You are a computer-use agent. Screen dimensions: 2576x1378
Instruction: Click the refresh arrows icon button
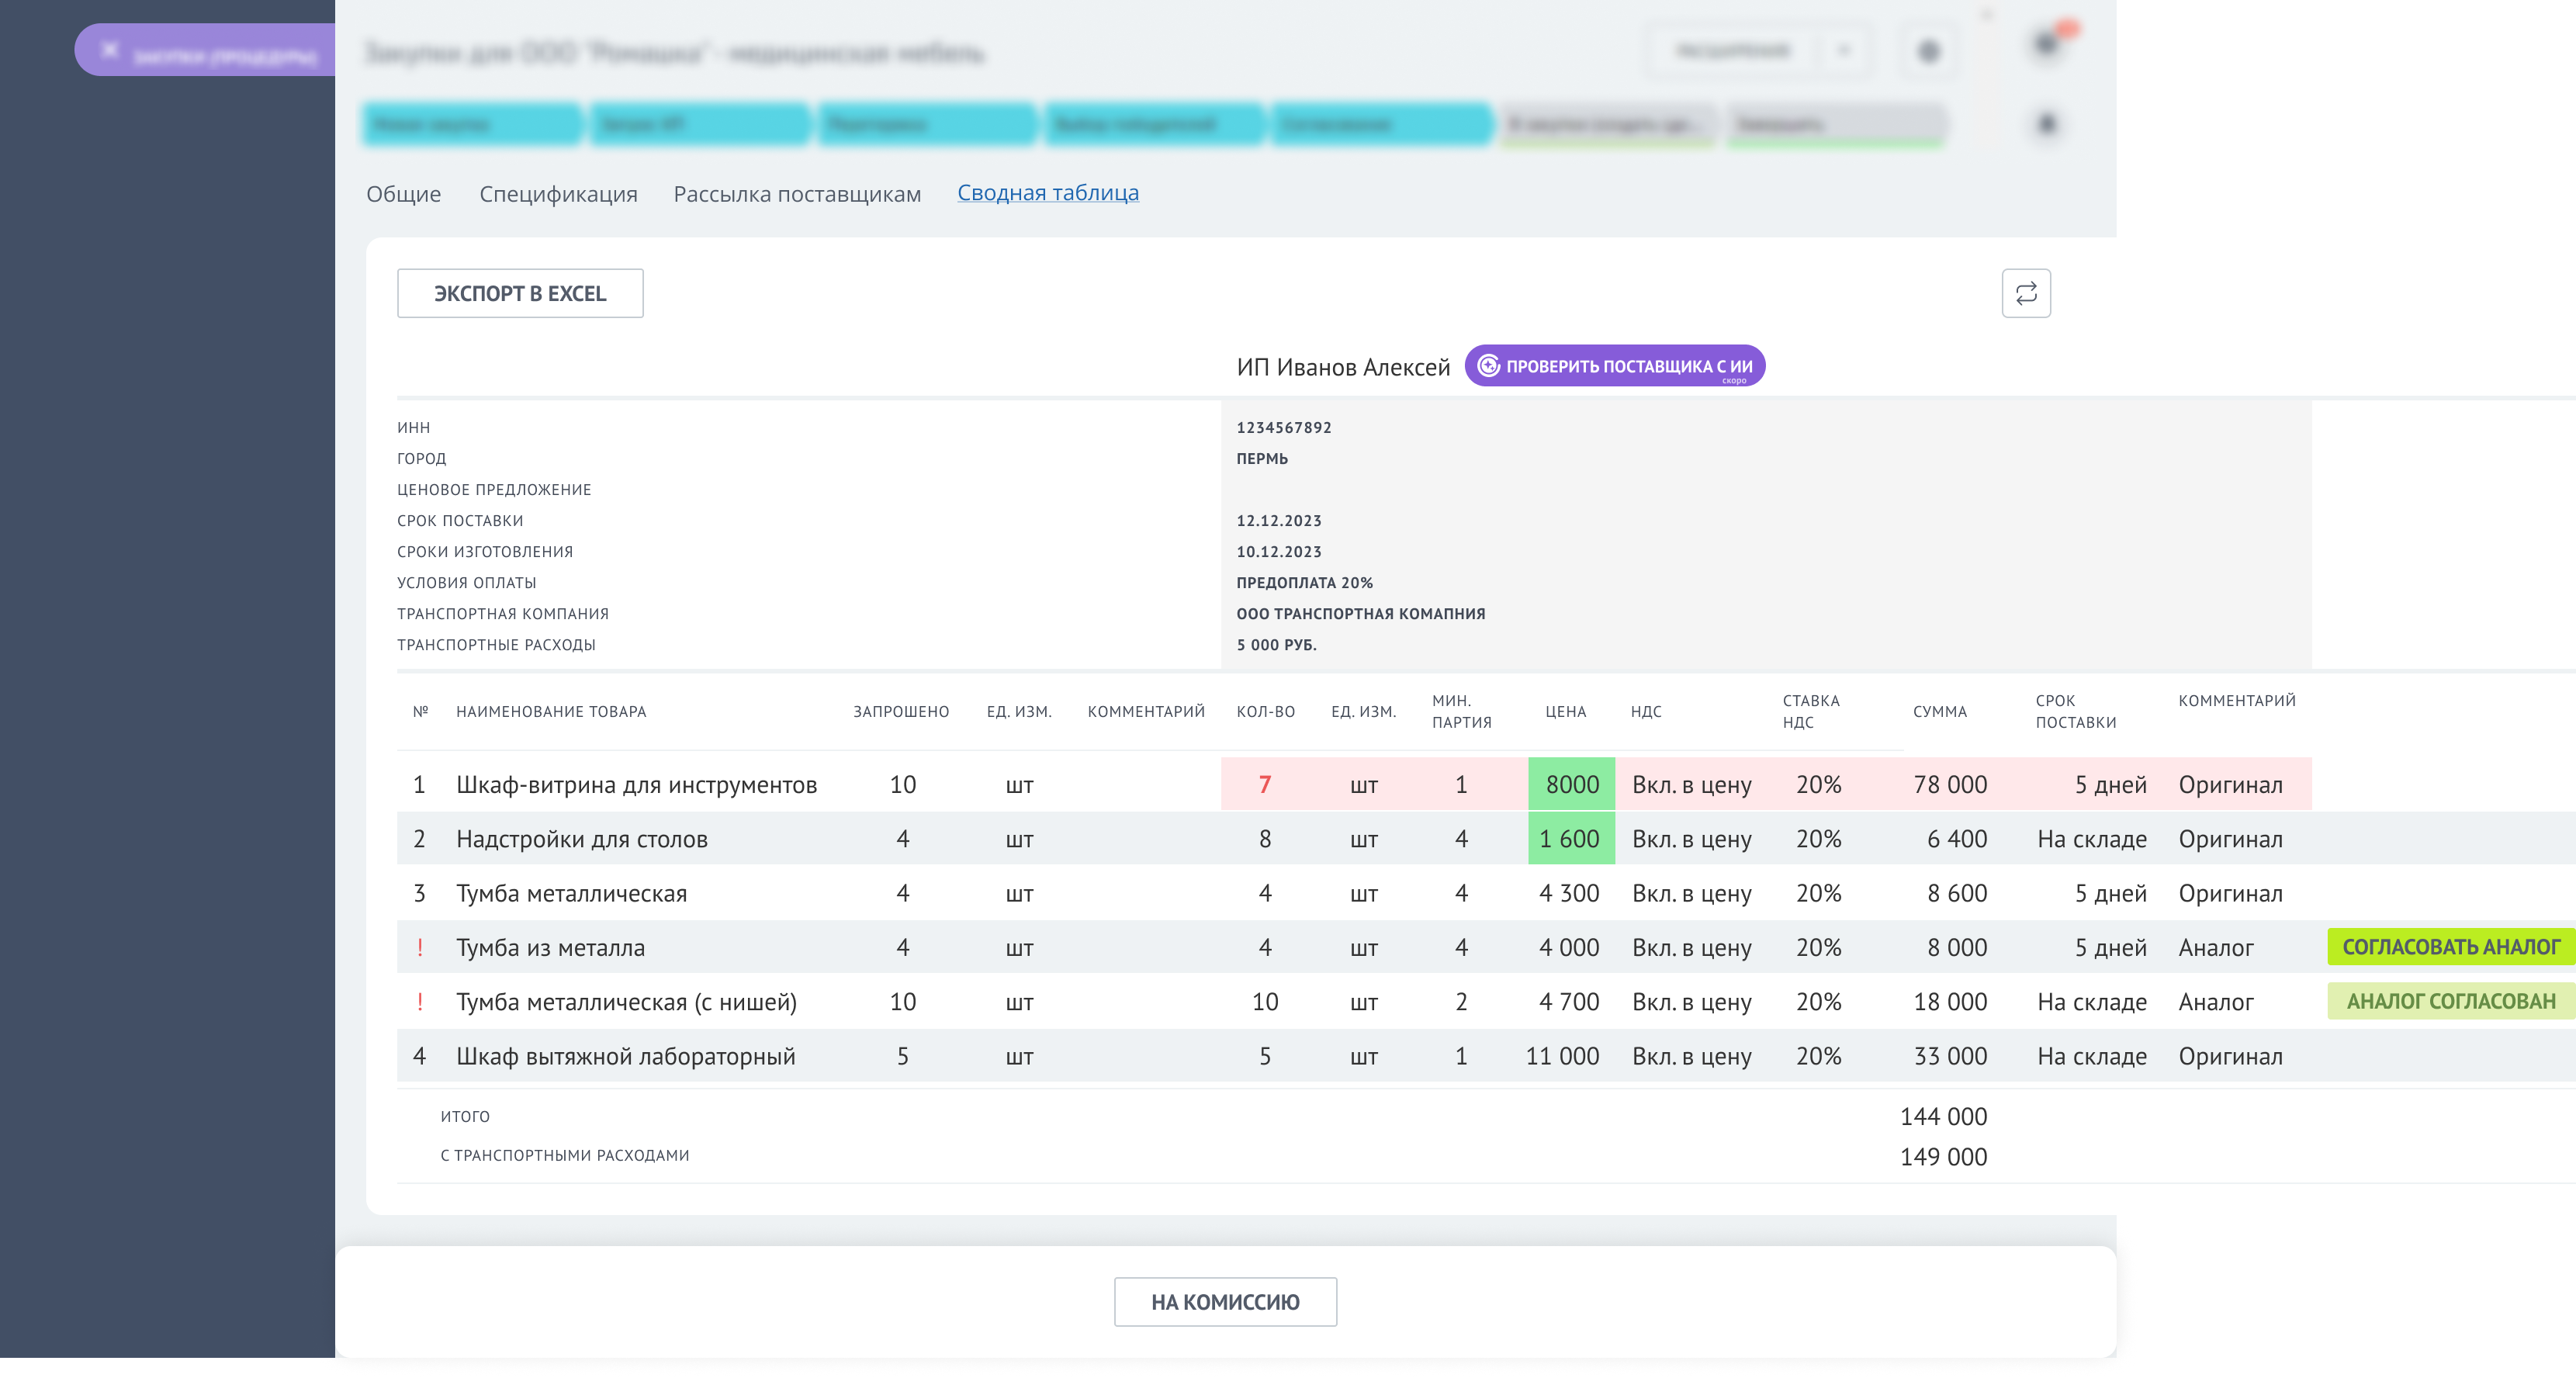click(x=2025, y=293)
